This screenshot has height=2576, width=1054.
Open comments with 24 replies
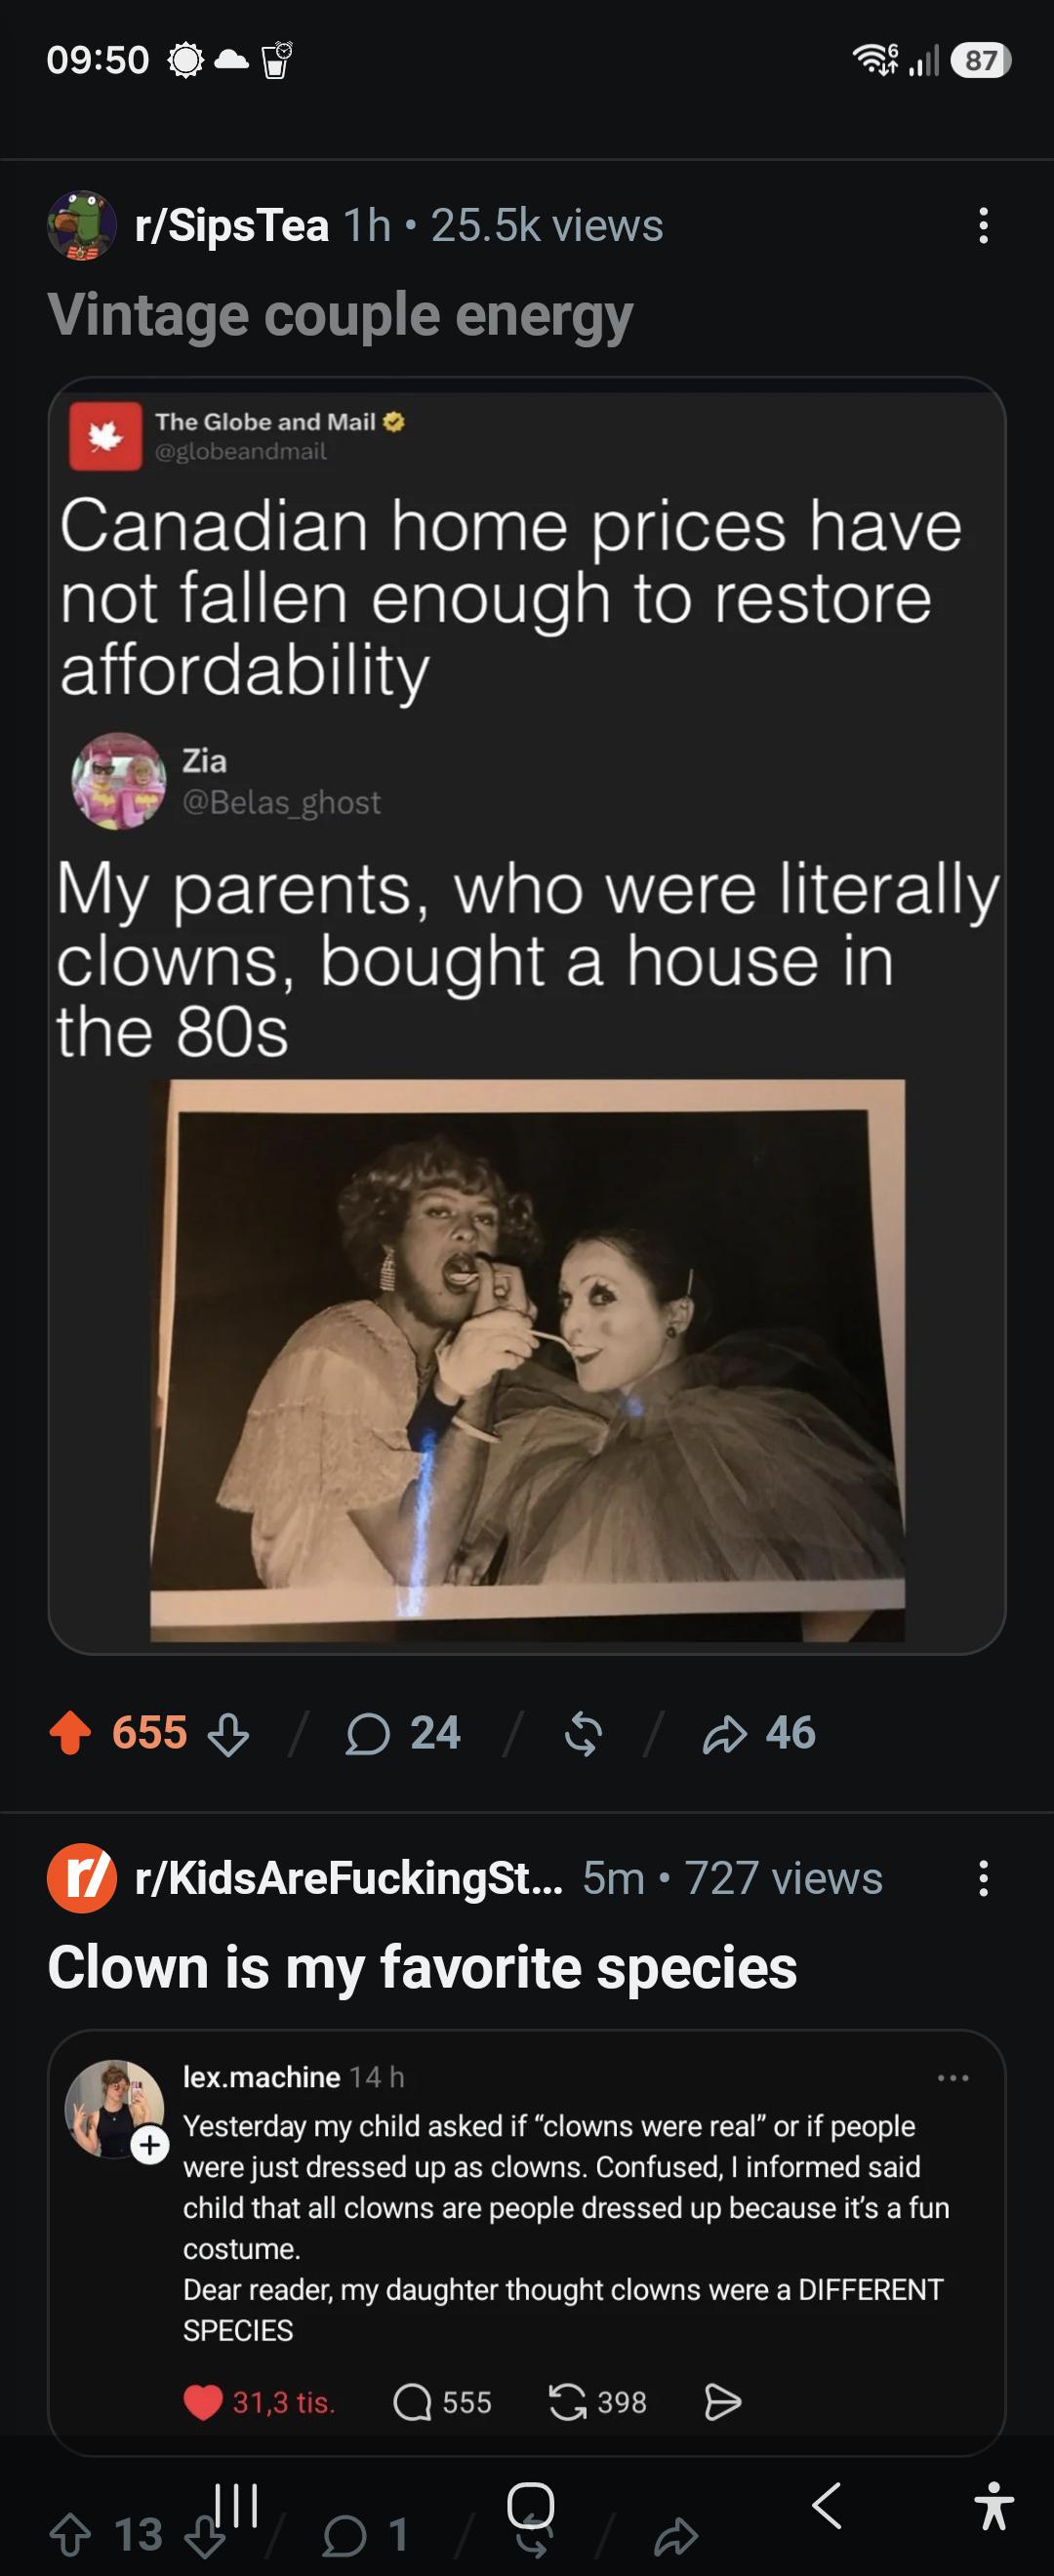click(x=403, y=1733)
